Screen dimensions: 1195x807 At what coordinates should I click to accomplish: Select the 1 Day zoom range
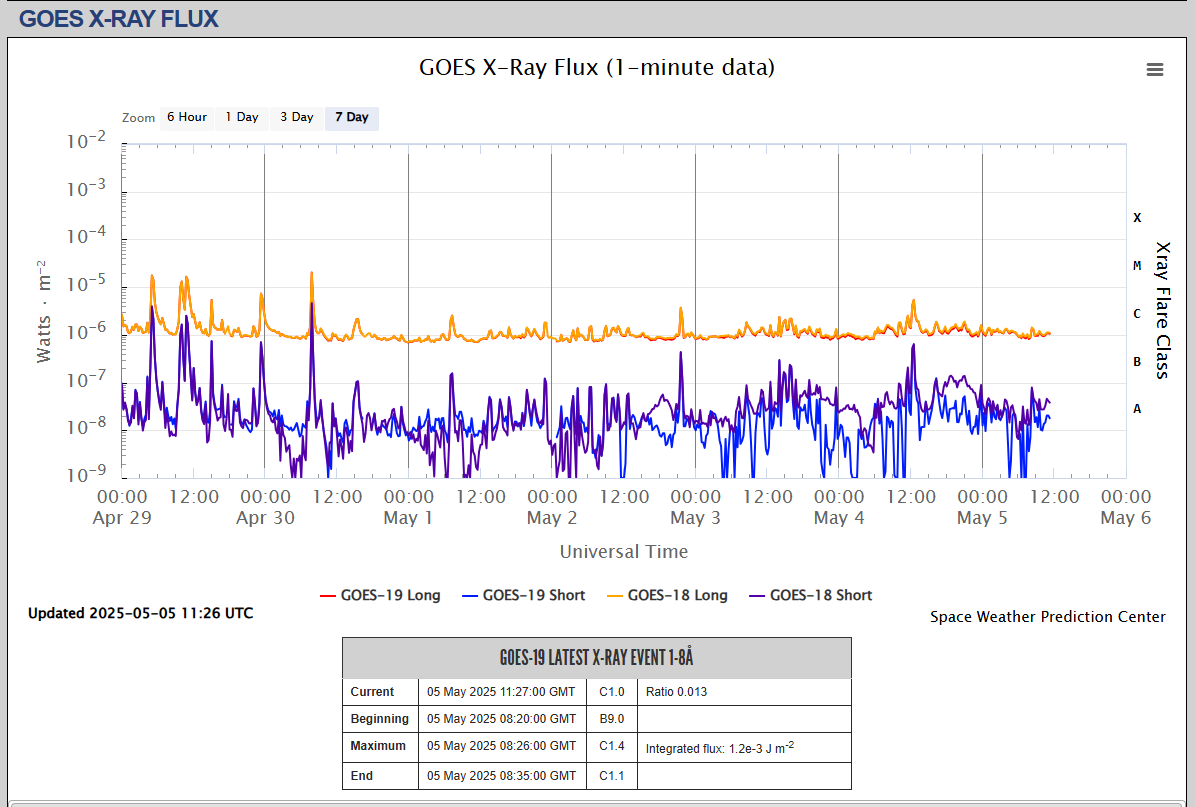(x=242, y=117)
